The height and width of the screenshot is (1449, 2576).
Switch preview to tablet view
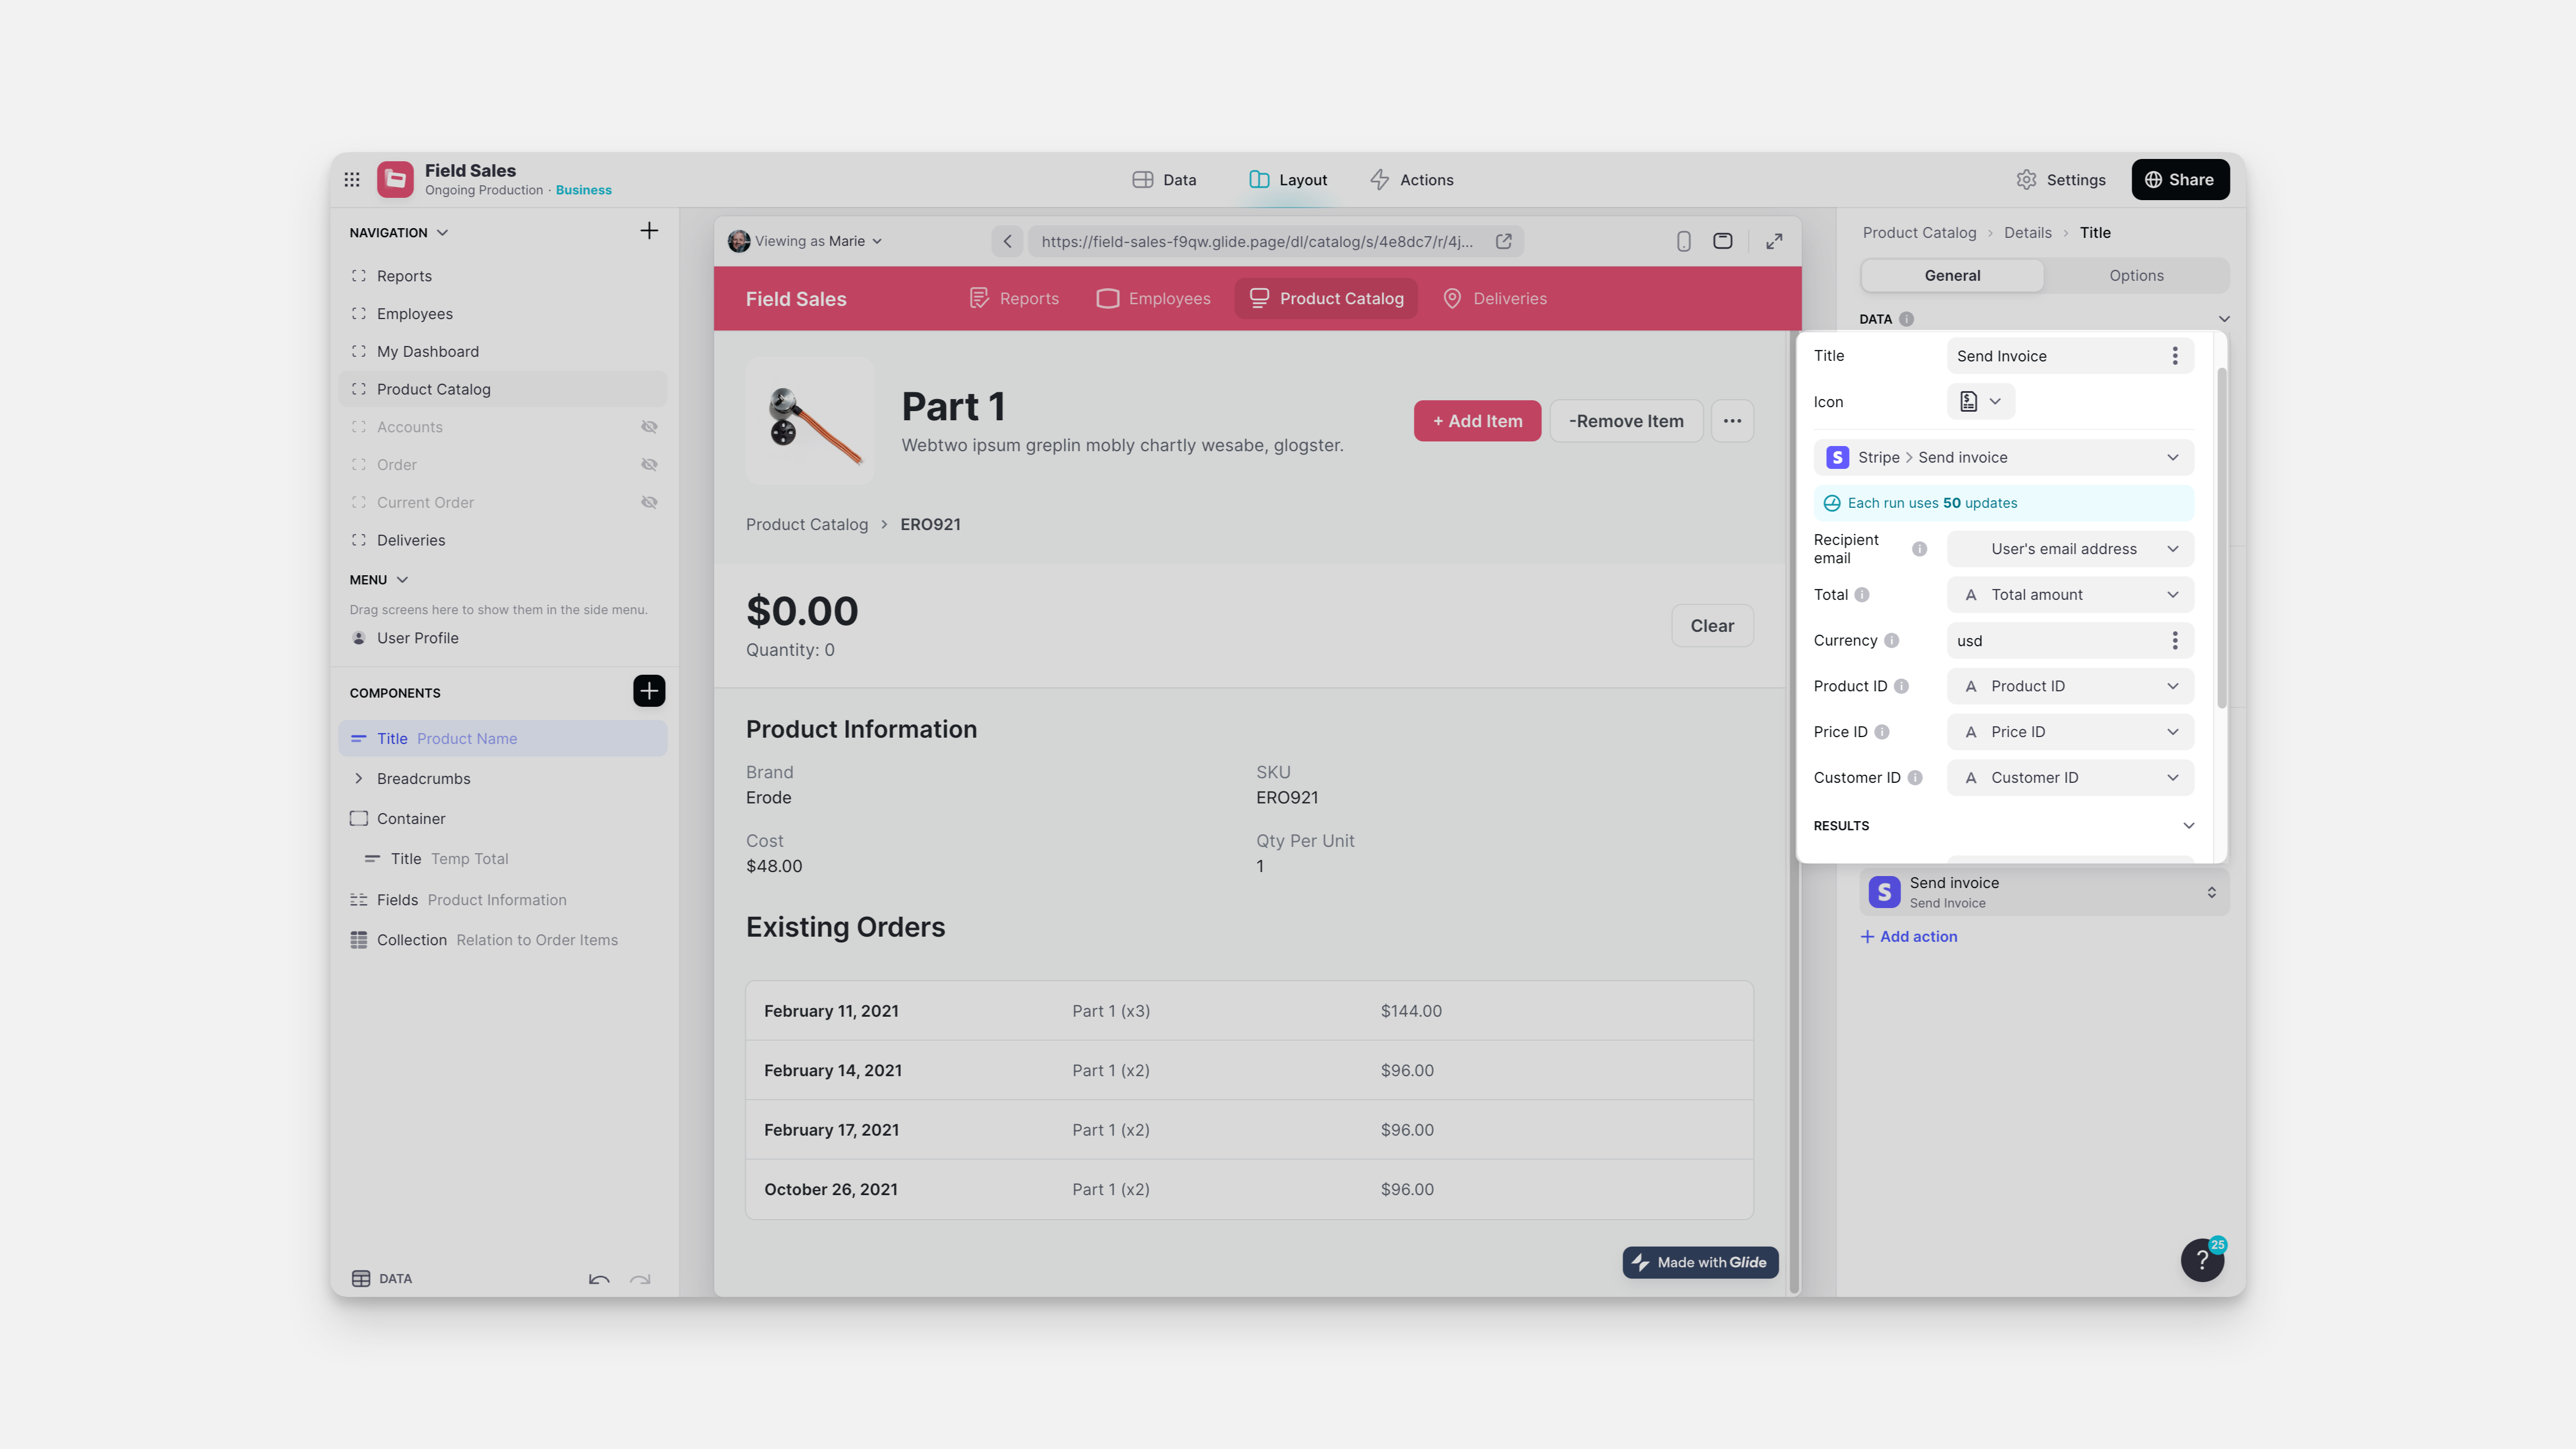[1723, 241]
